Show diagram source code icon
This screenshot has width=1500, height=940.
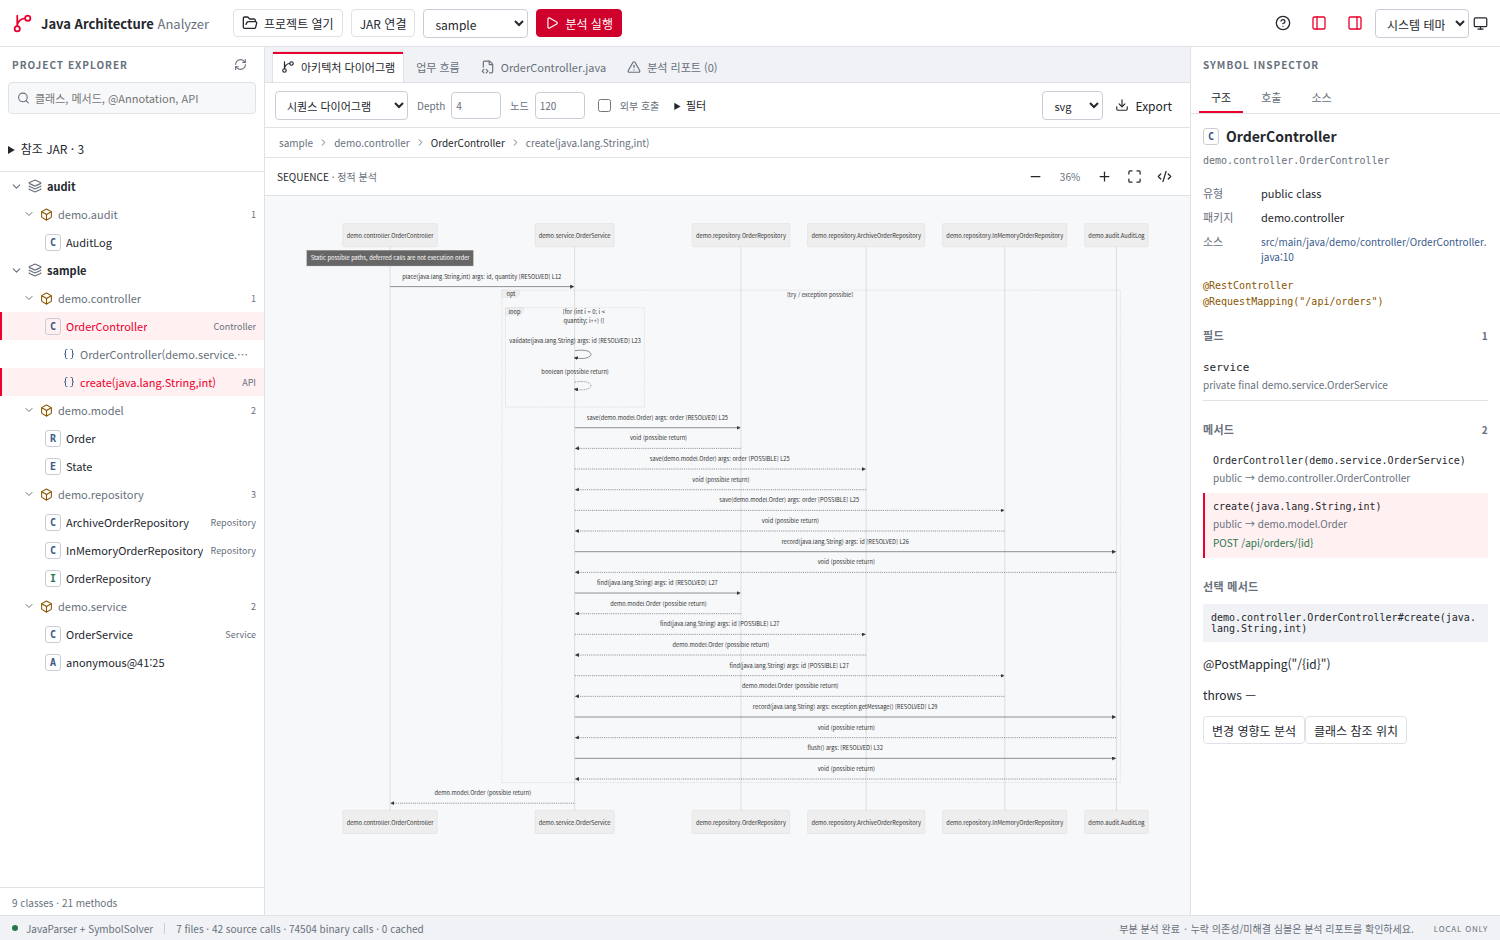point(1164,177)
